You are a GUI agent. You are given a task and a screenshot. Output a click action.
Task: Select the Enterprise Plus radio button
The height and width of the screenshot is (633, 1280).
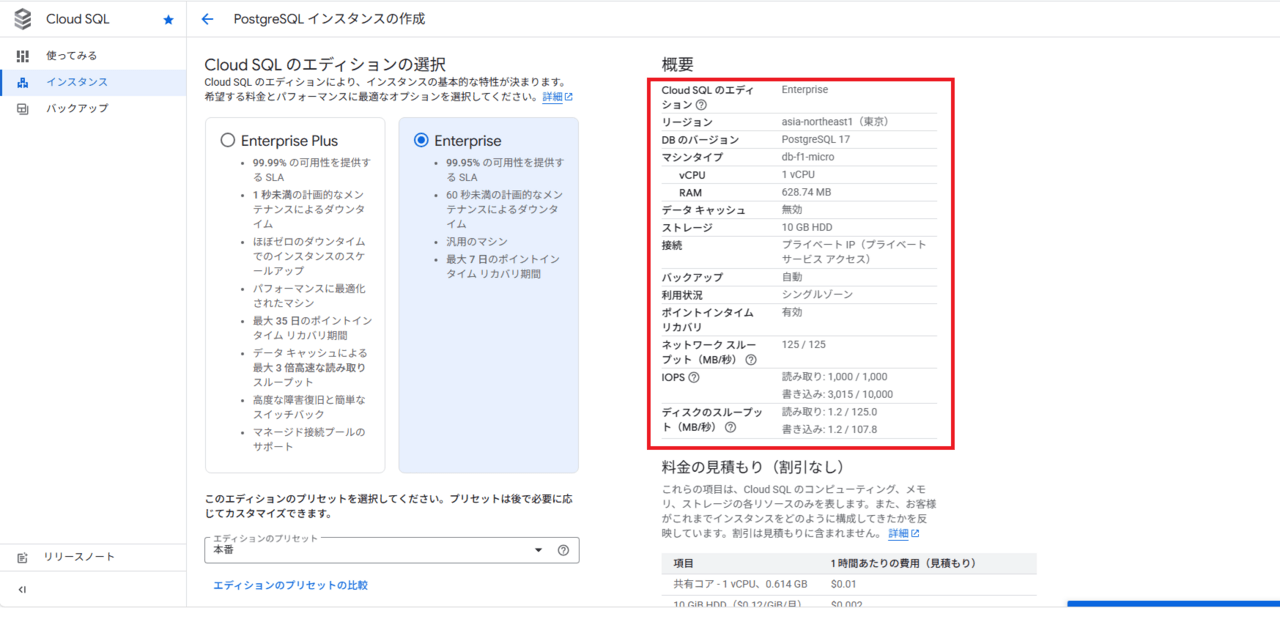(228, 141)
